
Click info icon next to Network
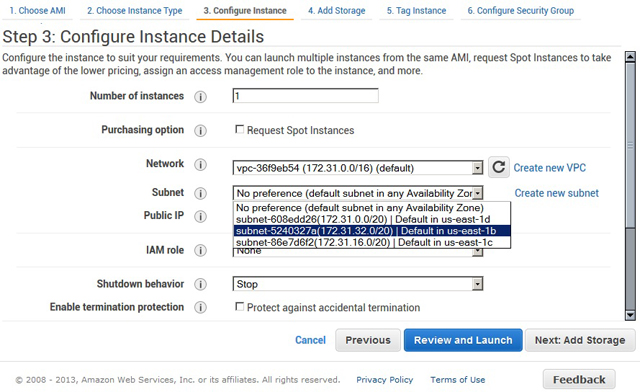(x=200, y=165)
